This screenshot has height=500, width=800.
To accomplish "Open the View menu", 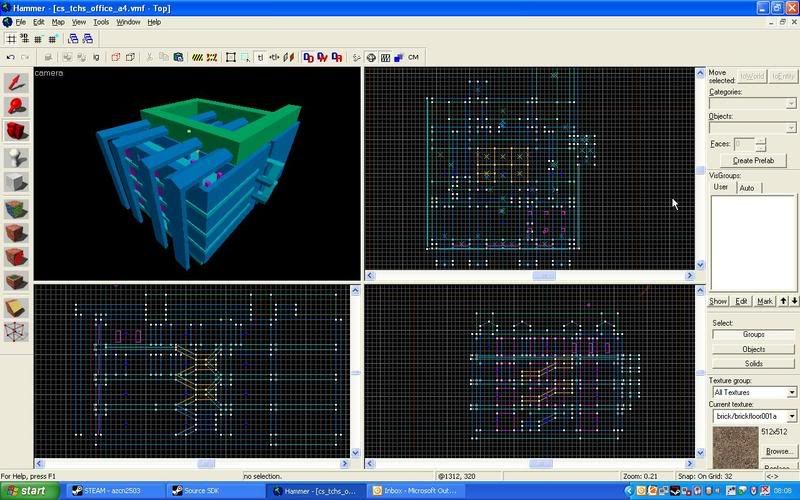I will tap(79, 22).
